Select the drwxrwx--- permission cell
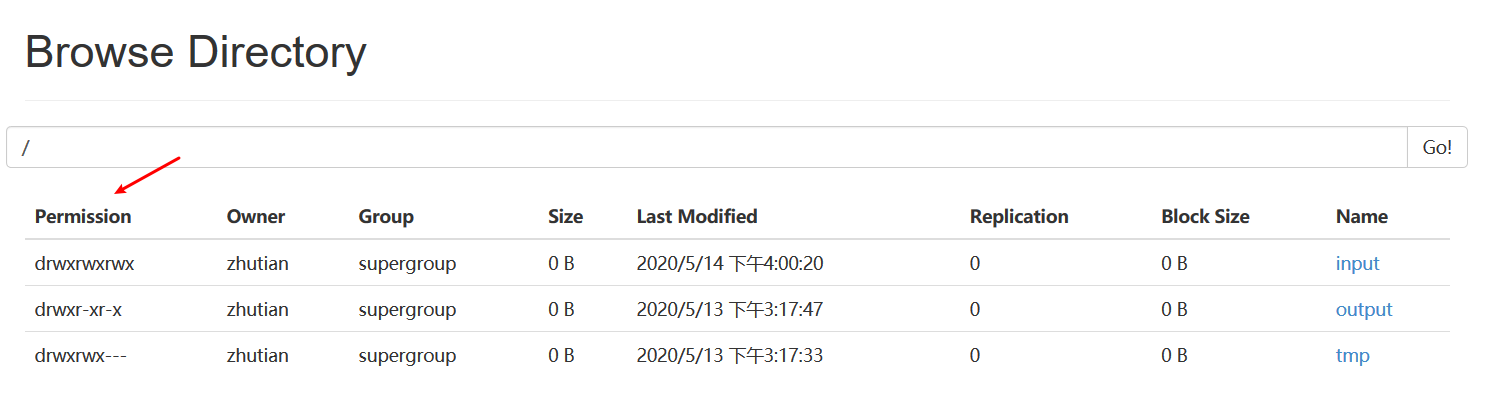The height and width of the screenshot is (394, 1495). pyautogui.click(x=80, y=356)
